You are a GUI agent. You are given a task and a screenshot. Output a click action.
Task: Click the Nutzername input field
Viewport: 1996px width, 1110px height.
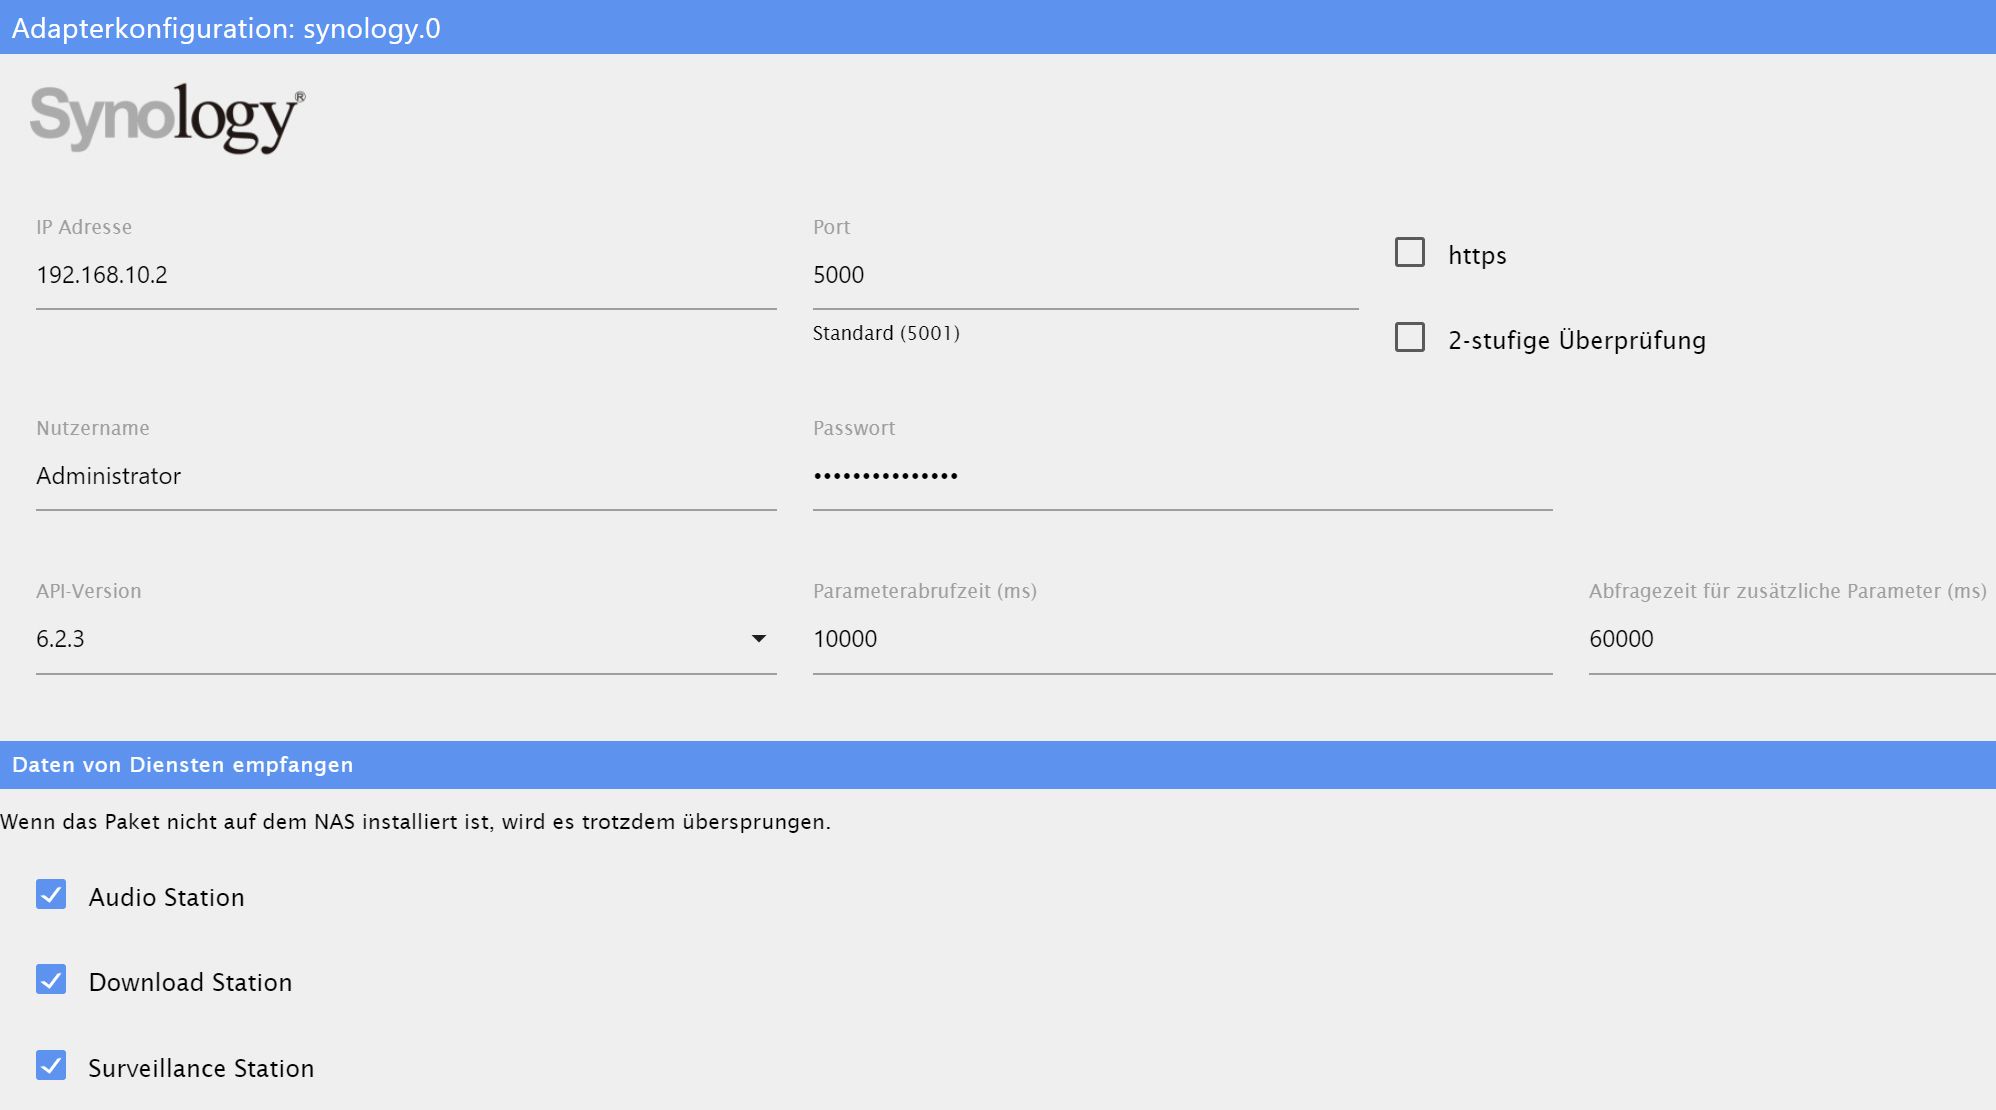click(406, 476)
